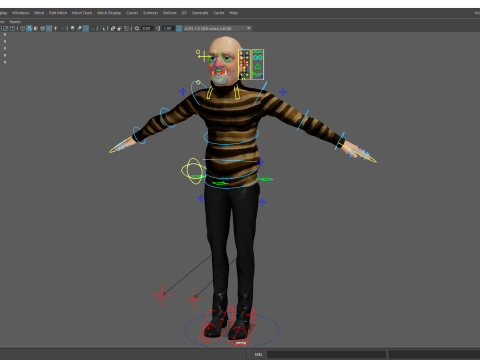Screen dimensions: 480x360
Task: Open the Help menu
Action: (233, 13)
